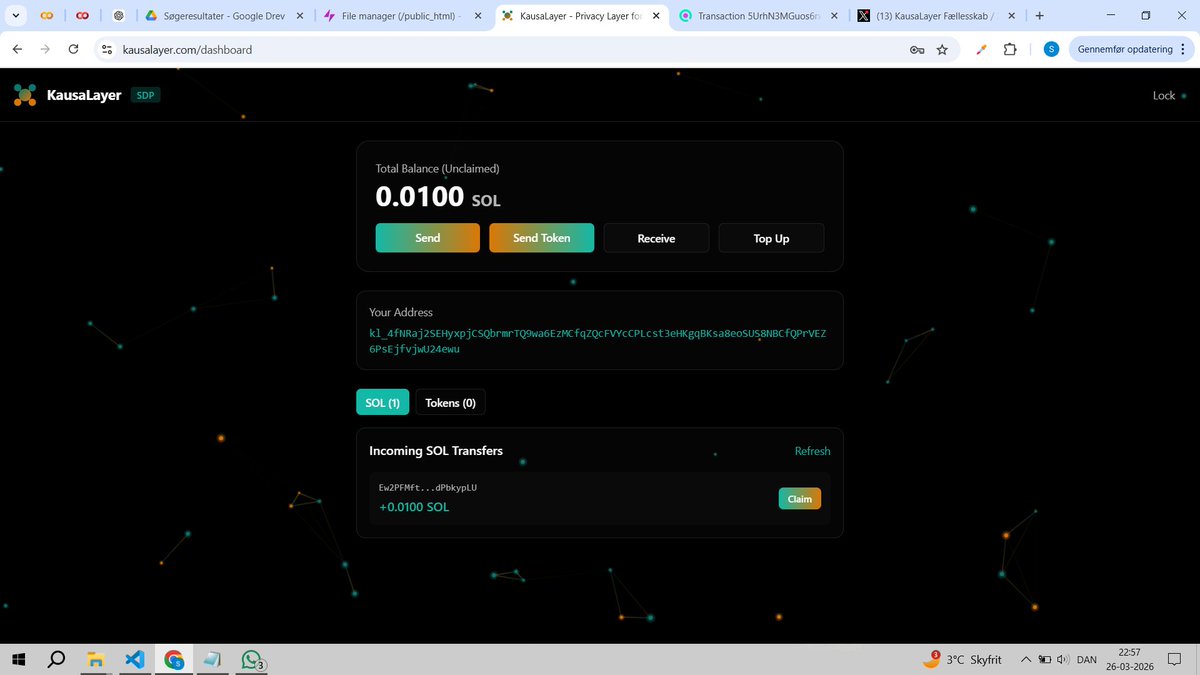The image size is (1200, 675).
Task: Click the Send Token button
Action: click(x=542, y=238)
